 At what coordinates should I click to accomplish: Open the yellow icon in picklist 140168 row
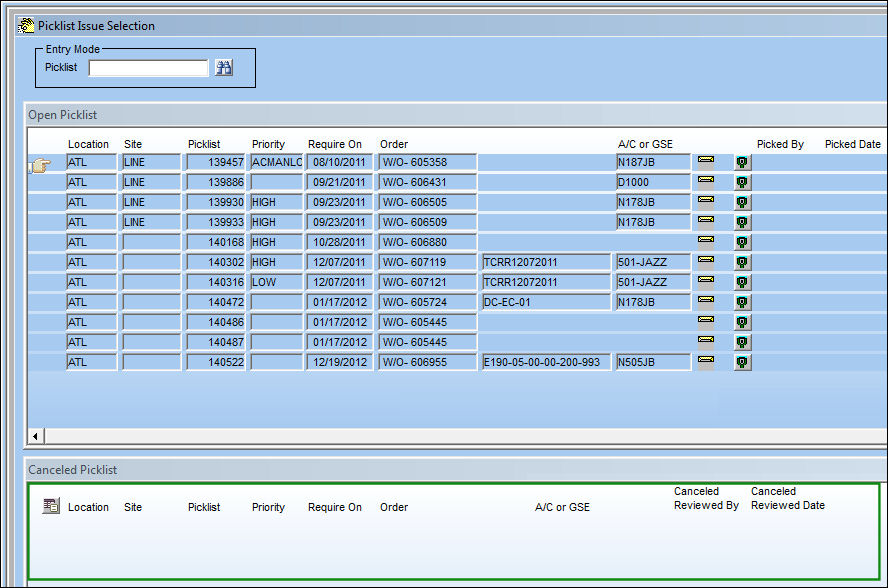click(x=706, y=240)
